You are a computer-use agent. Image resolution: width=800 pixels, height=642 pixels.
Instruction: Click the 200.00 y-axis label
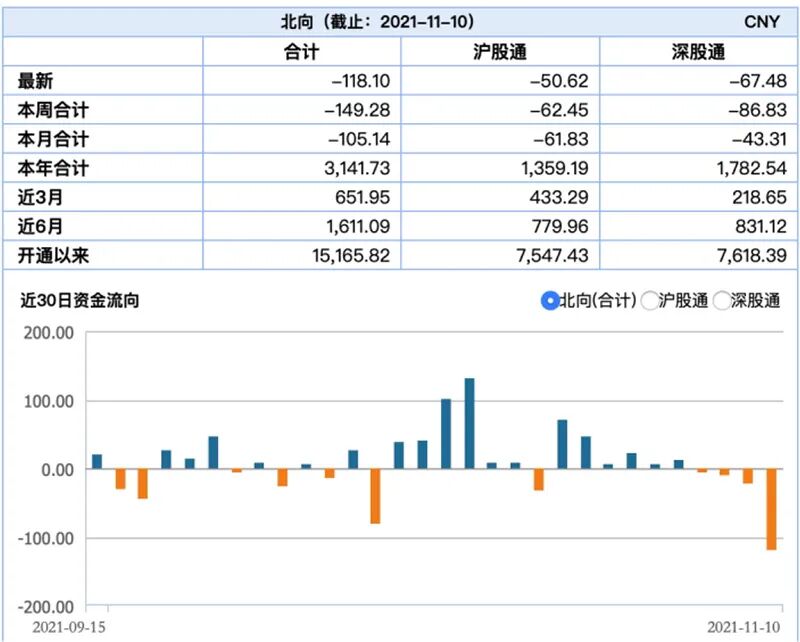48,333
